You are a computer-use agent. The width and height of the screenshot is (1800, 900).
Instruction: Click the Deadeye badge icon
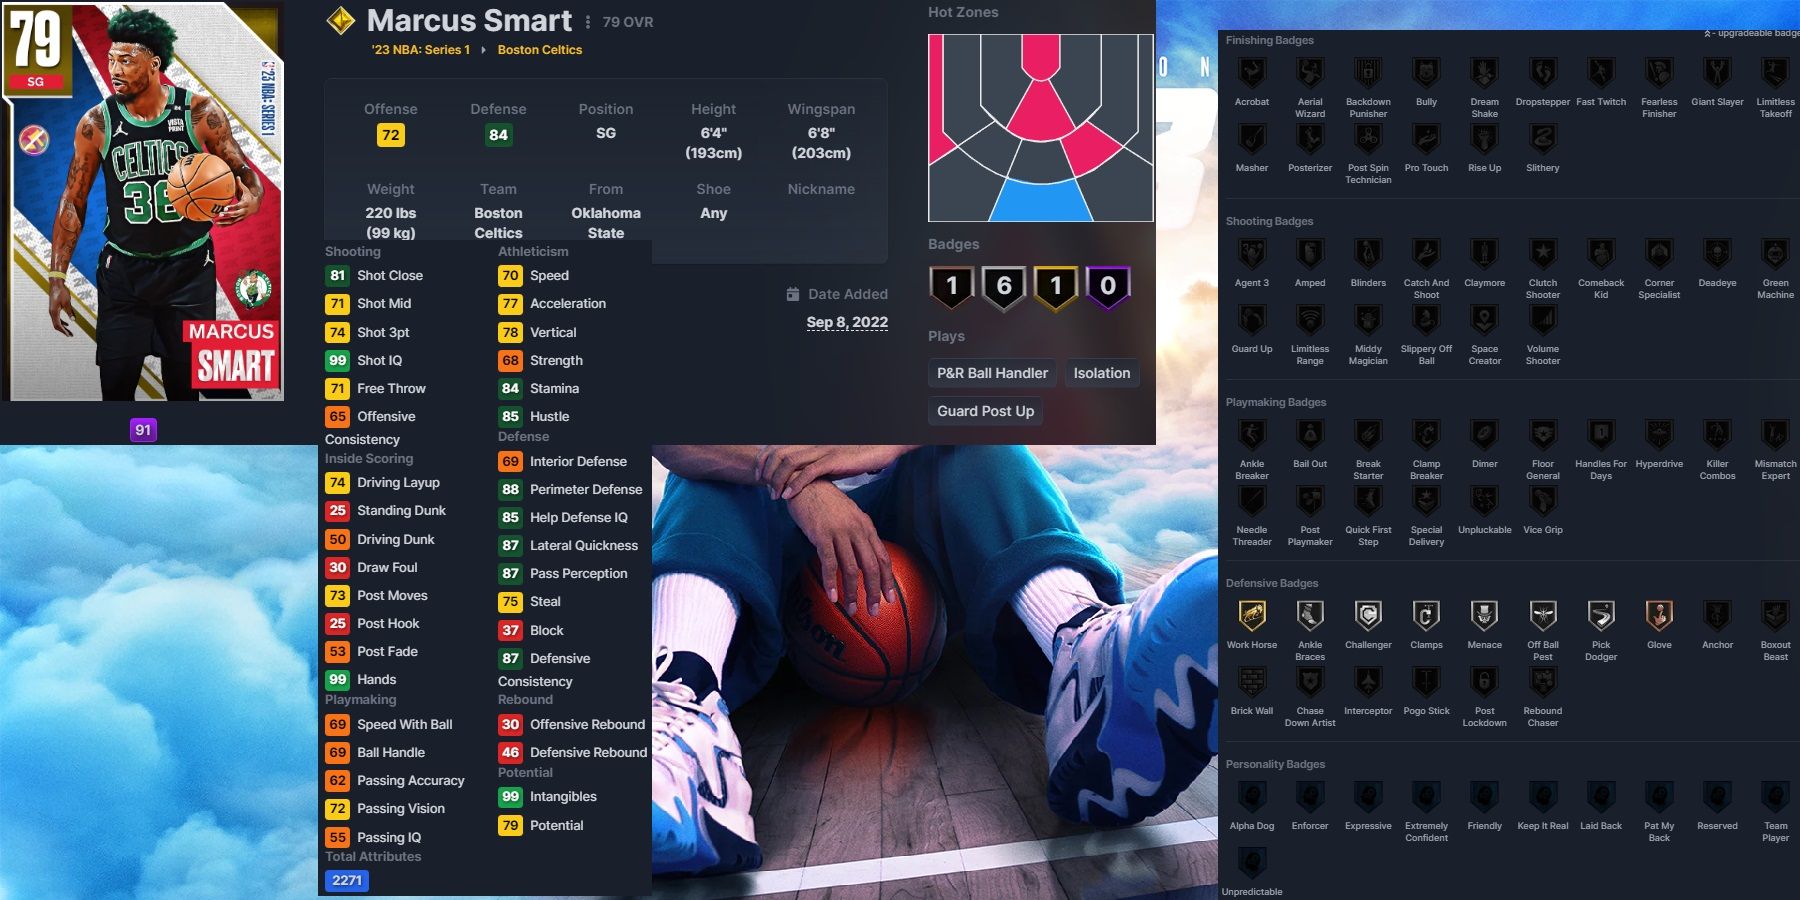coord(1717,253)
